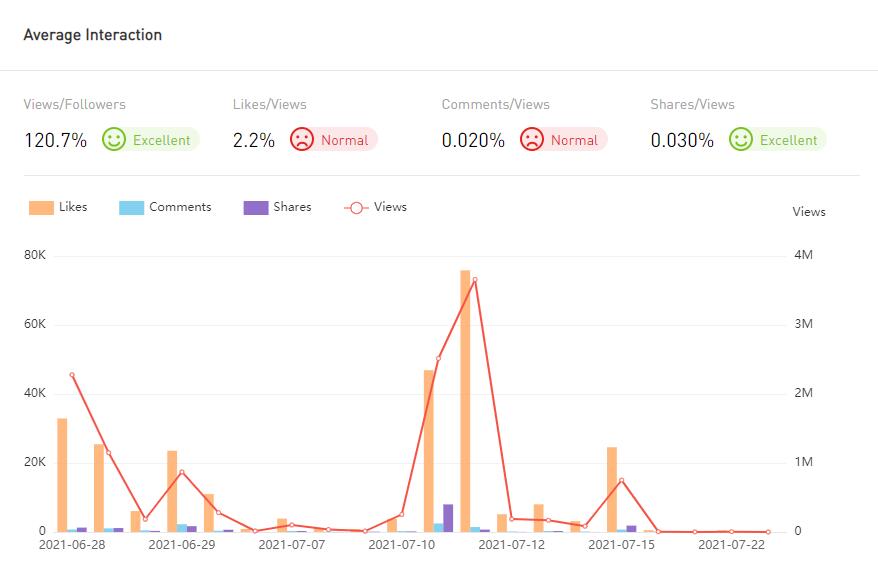Click the green smiley icon under Views/Followers

pos(114,140)
